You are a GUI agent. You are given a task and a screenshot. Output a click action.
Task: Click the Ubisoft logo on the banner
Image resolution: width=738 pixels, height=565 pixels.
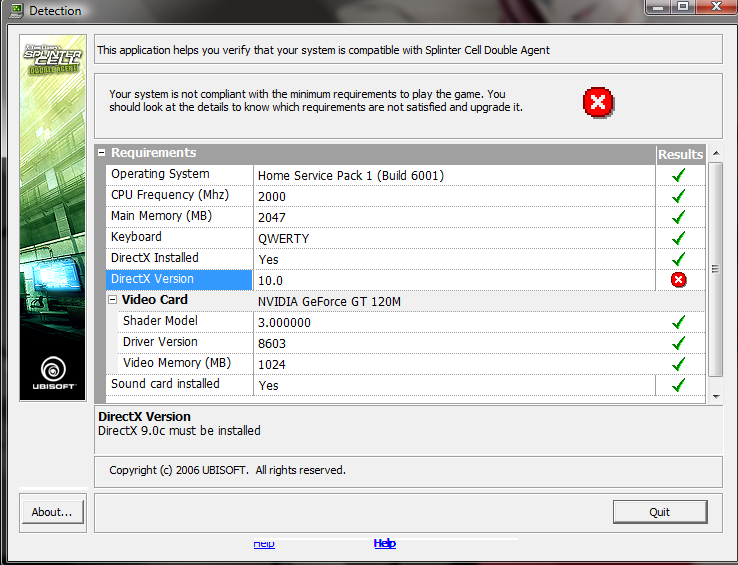[x=53, y=373]
